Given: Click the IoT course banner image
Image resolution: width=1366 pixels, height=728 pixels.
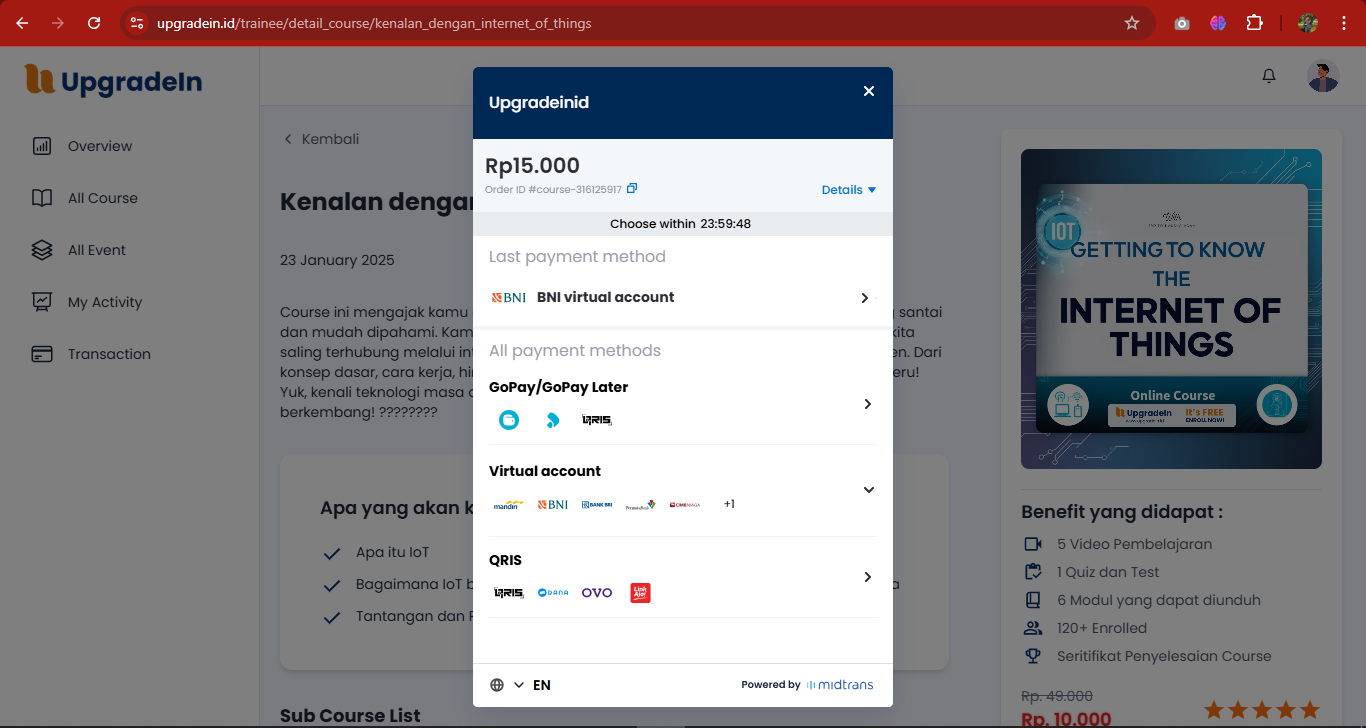Looking at the screenshot, I should (1171, 309).
